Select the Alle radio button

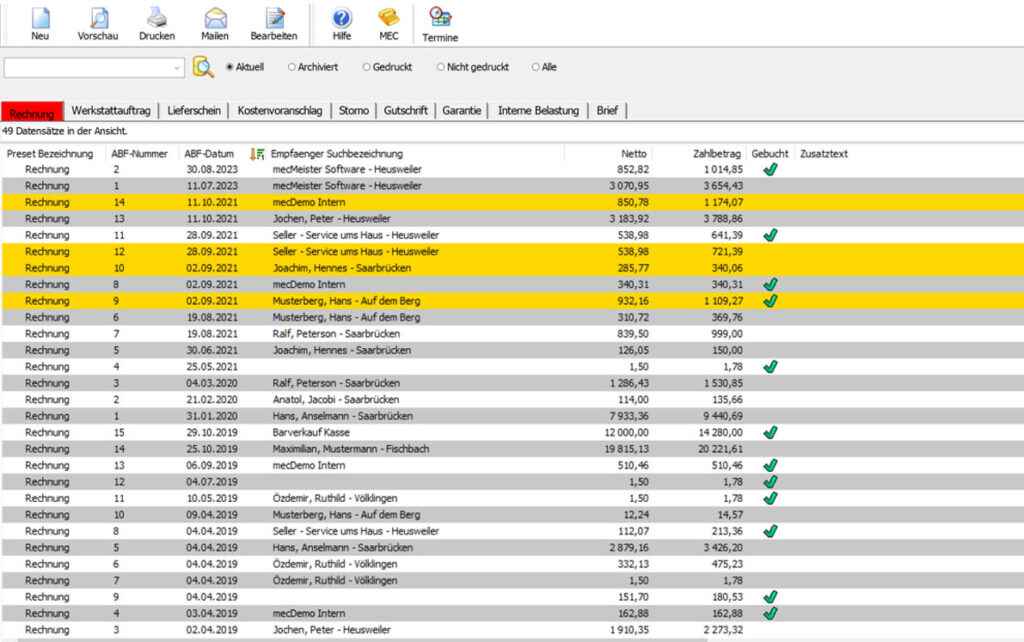[x=536, y=67]
